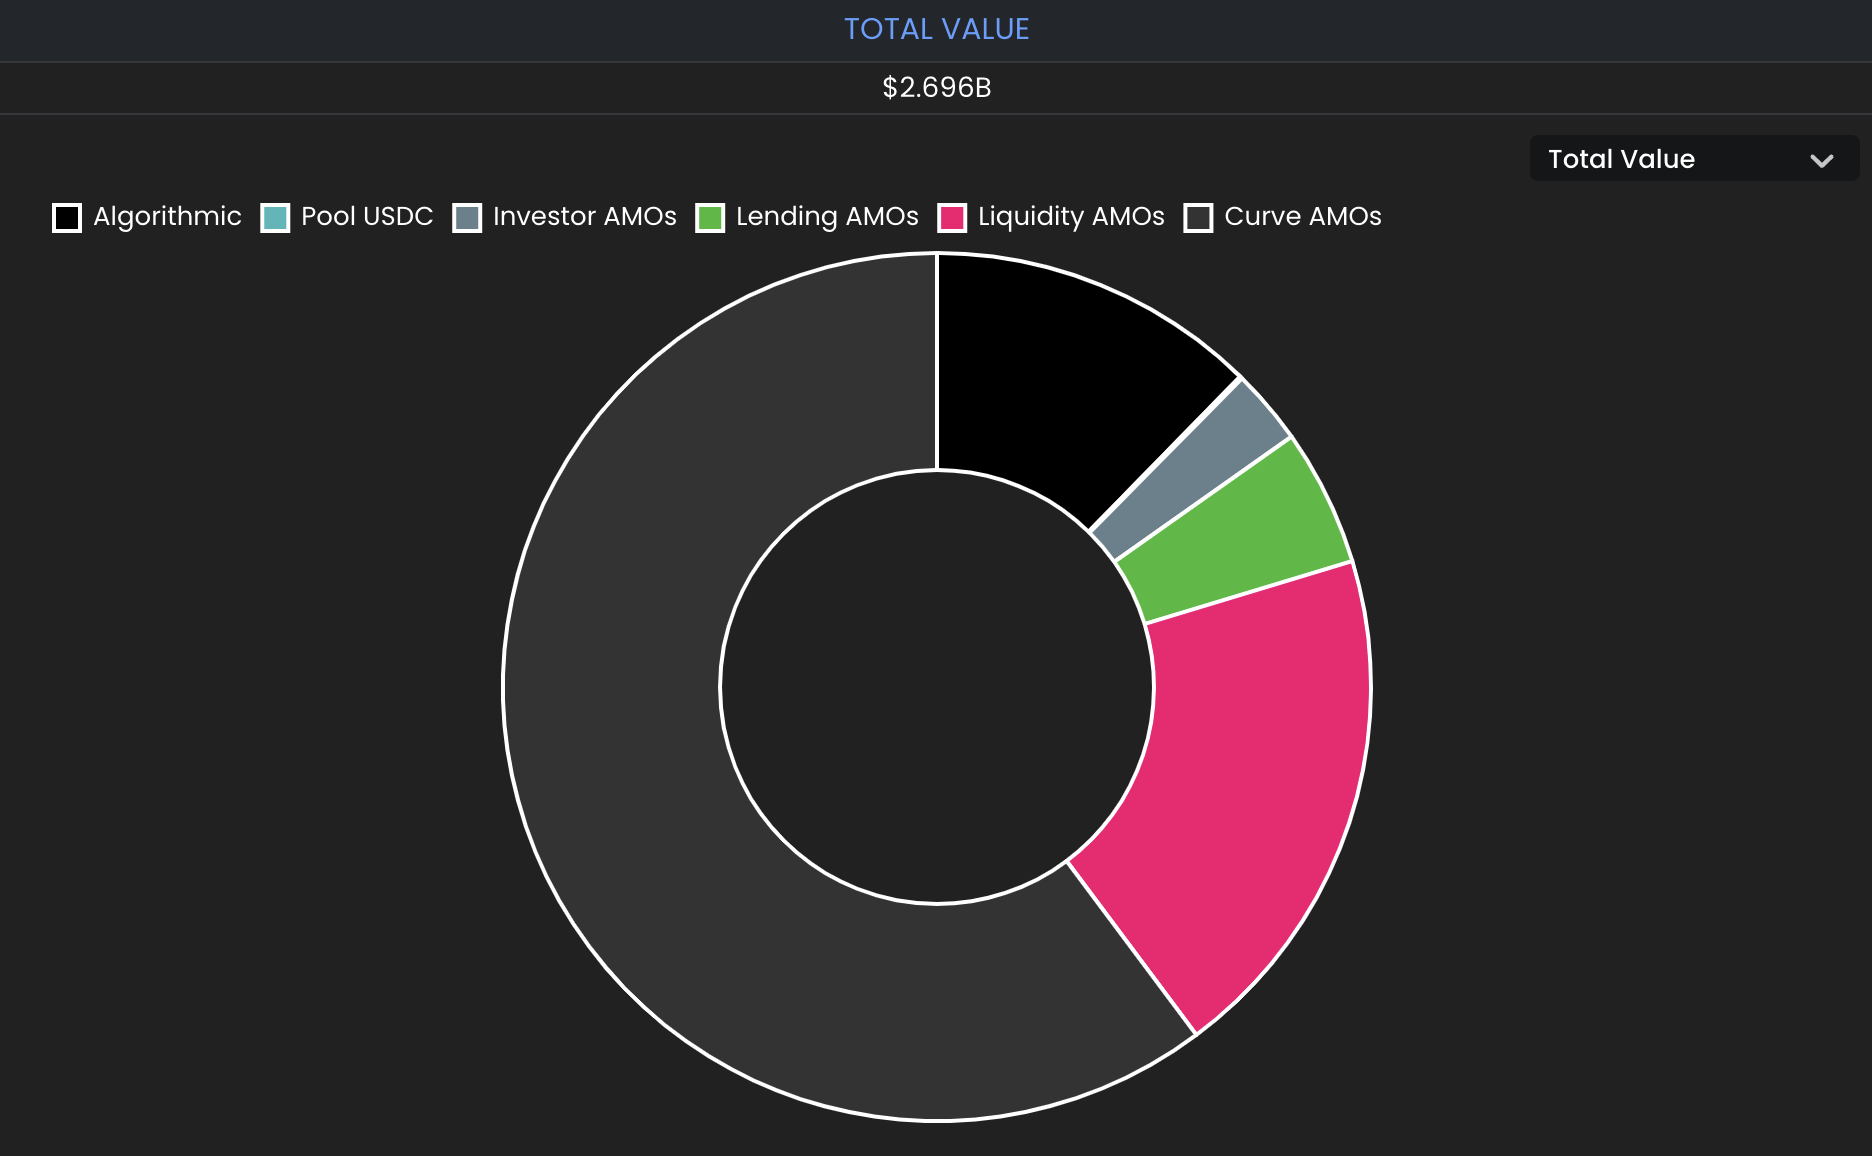
Task: Toggle the Lending AMOs legend marker
Action: [710, 217]
